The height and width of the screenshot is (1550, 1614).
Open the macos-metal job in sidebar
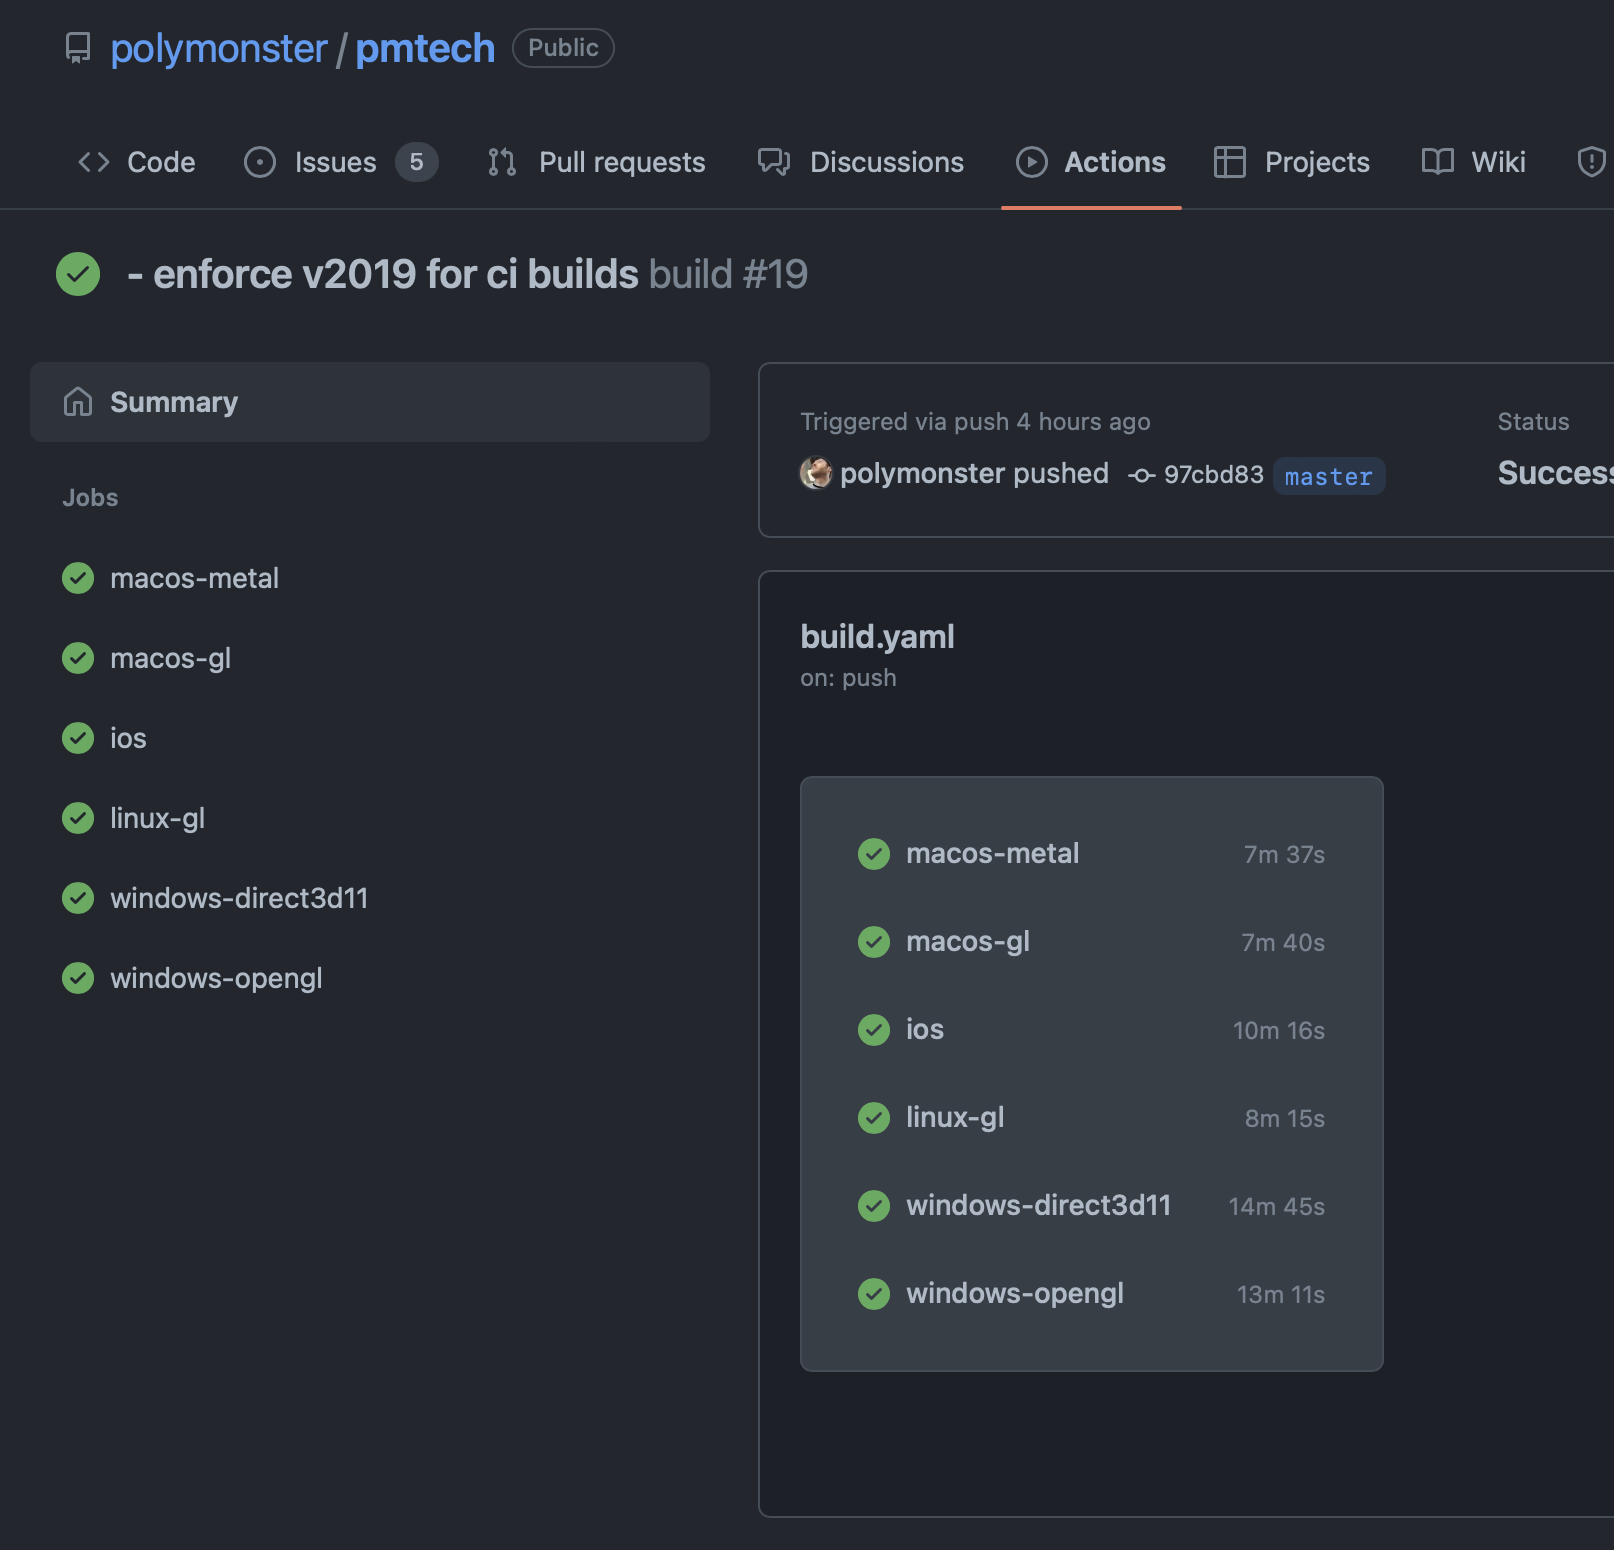click(x=194, y=578)
